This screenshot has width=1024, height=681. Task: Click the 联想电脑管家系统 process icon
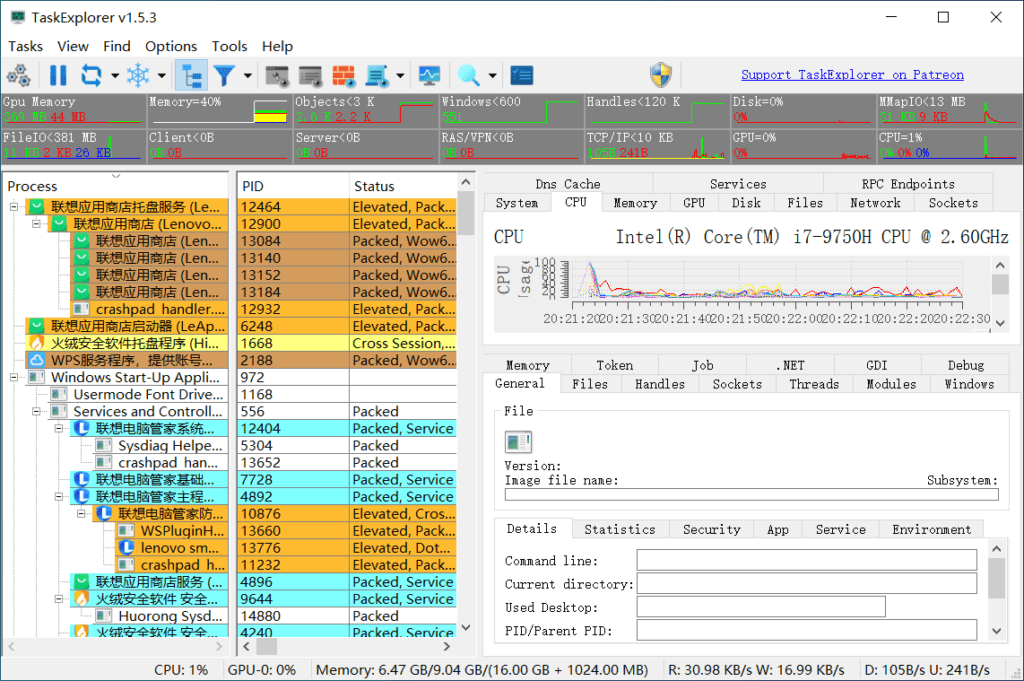[x=81, y=428]
